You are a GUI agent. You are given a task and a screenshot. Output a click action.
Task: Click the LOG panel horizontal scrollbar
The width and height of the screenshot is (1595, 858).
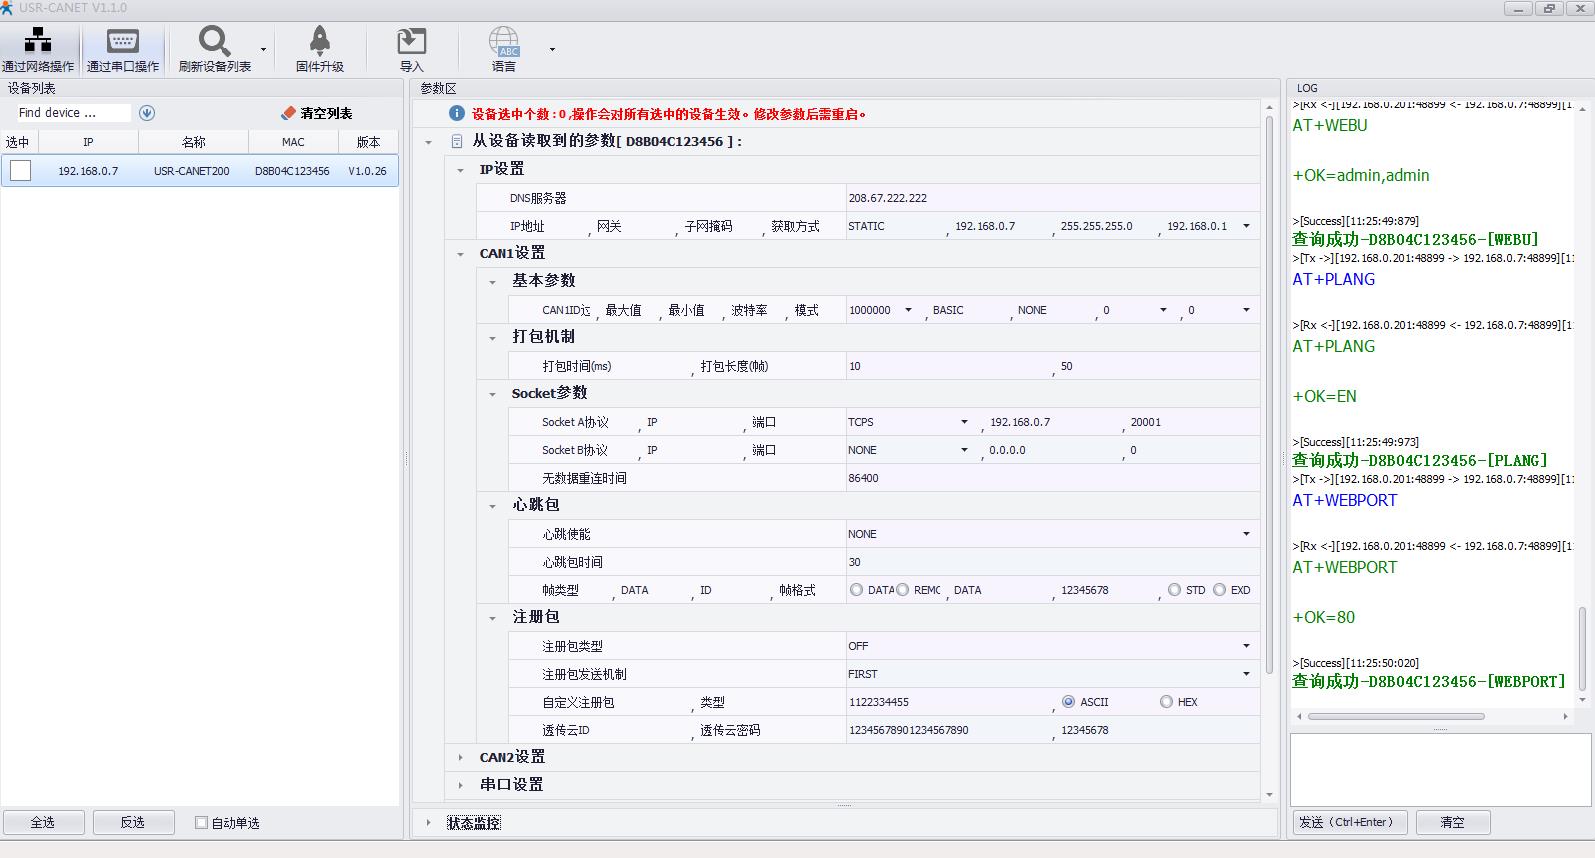pyautogui.click(x=1395, y=716)
